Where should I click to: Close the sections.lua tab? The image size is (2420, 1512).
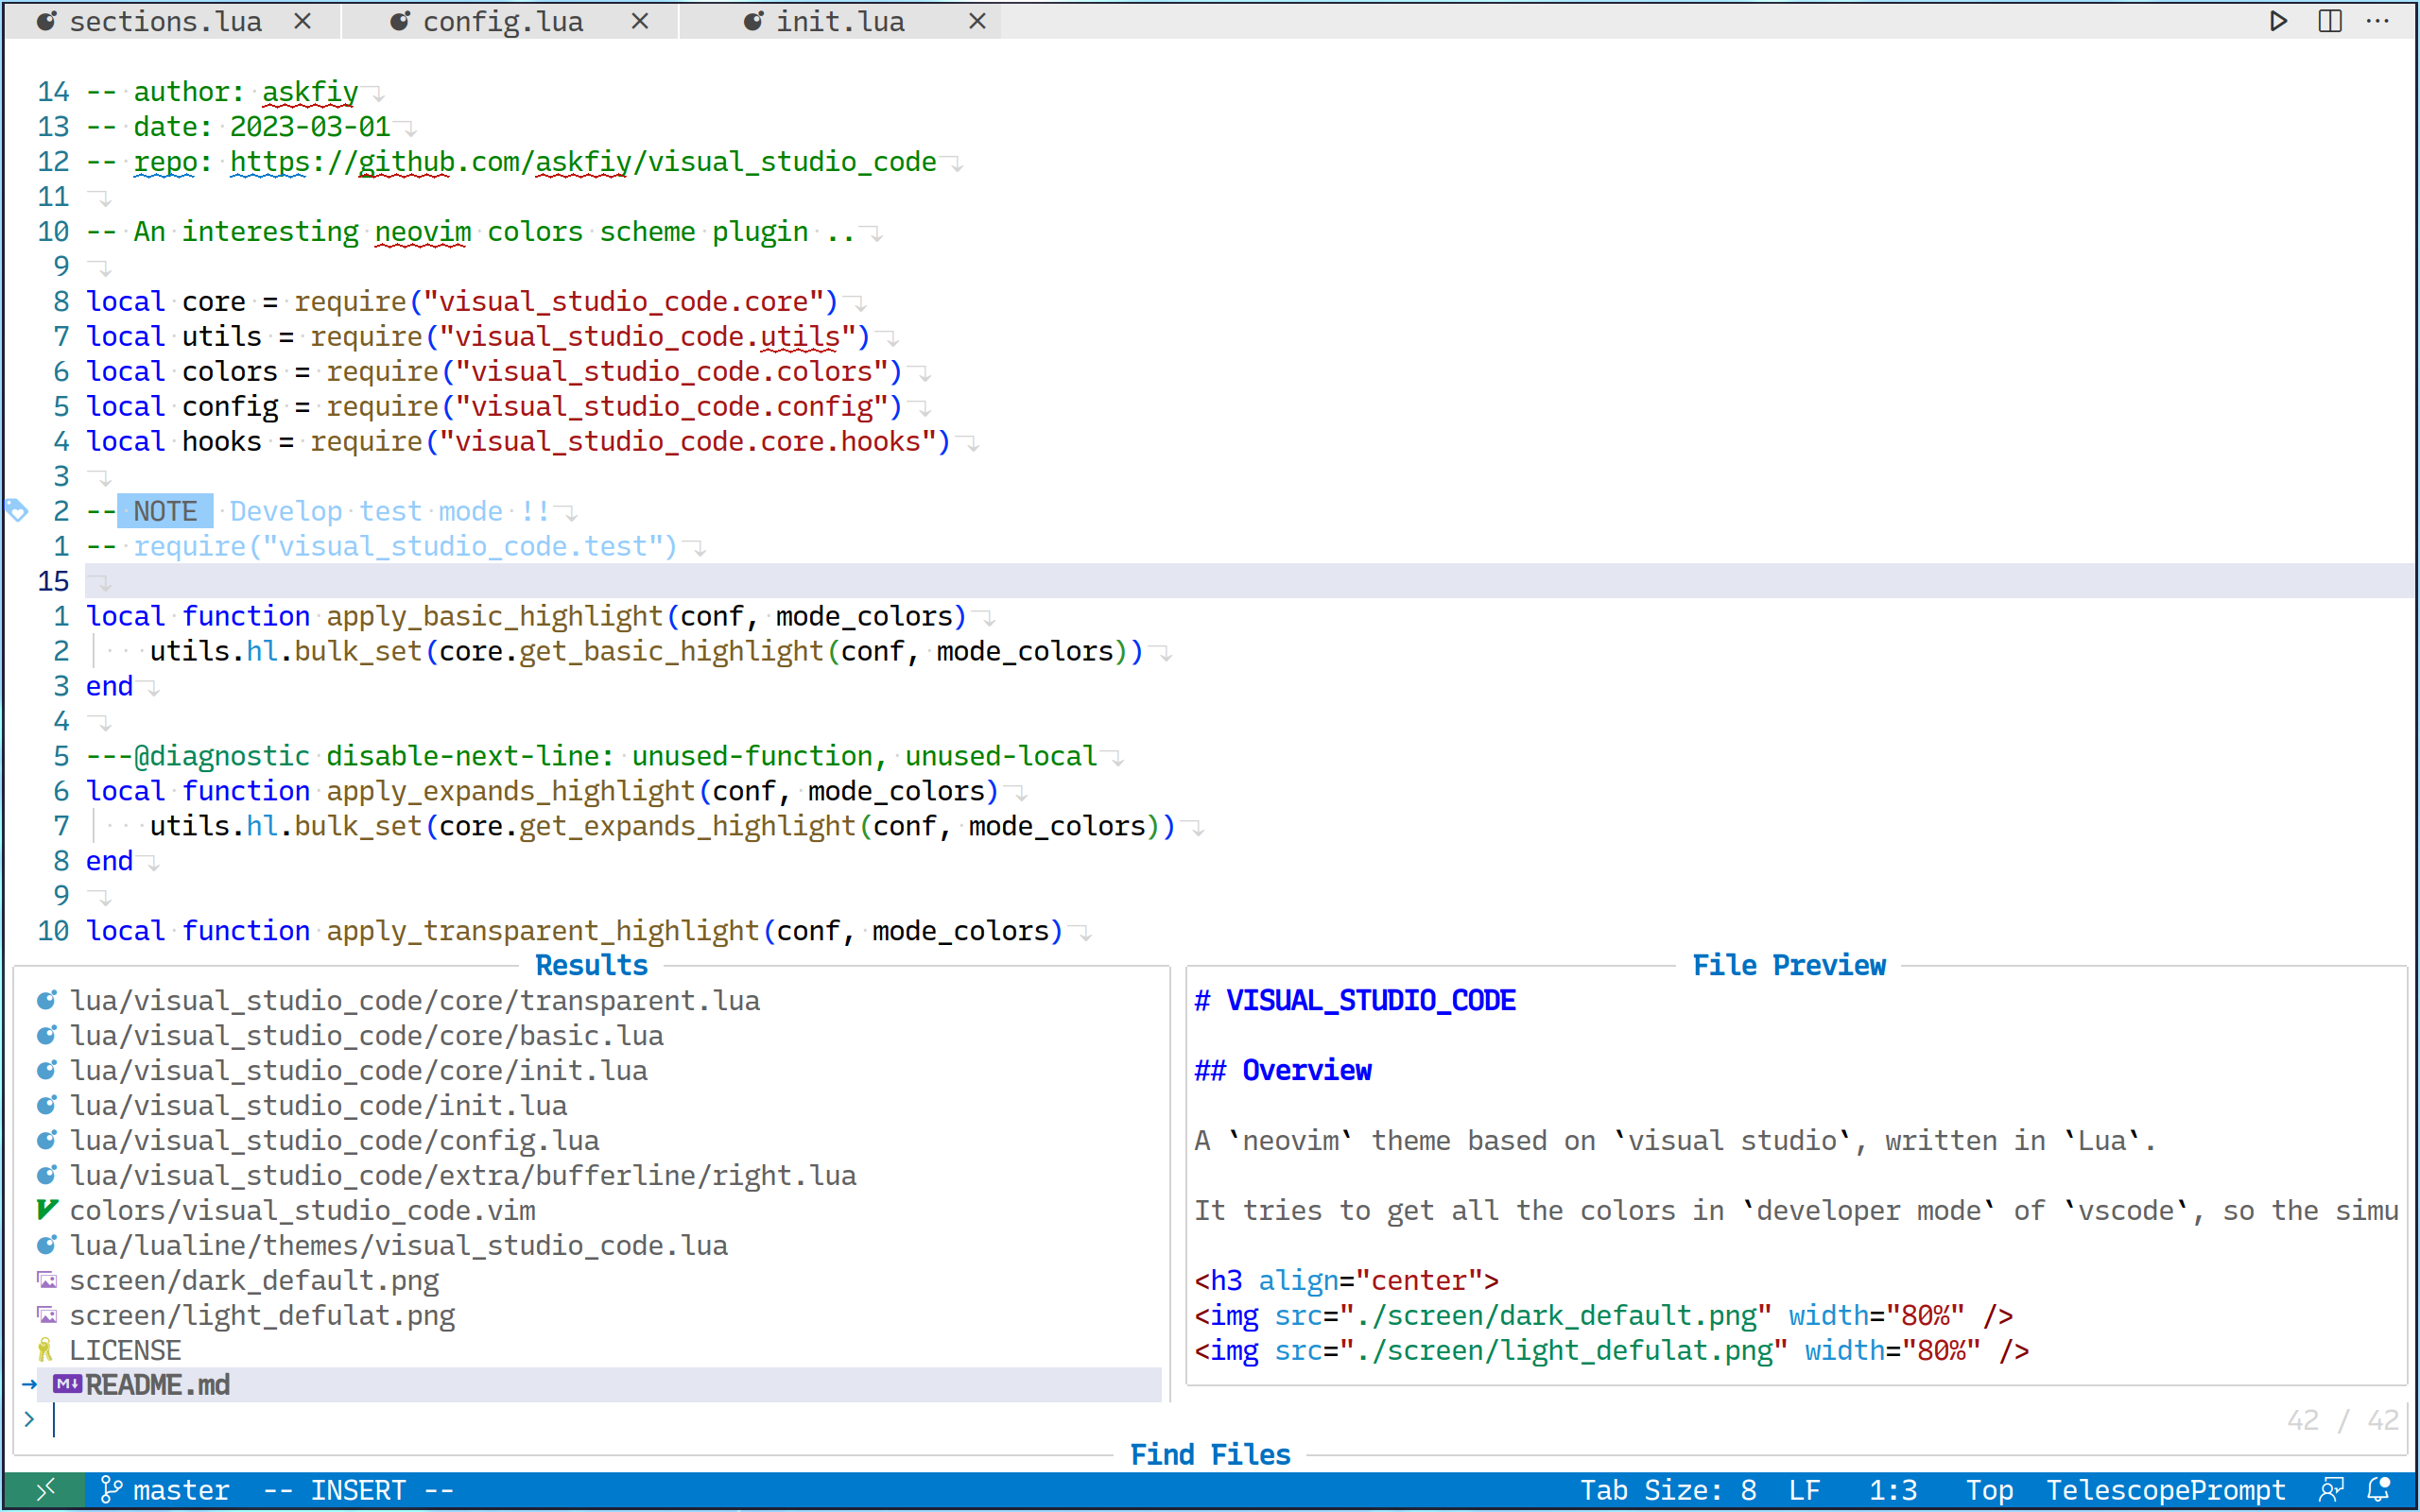click(x=302, y=21)
